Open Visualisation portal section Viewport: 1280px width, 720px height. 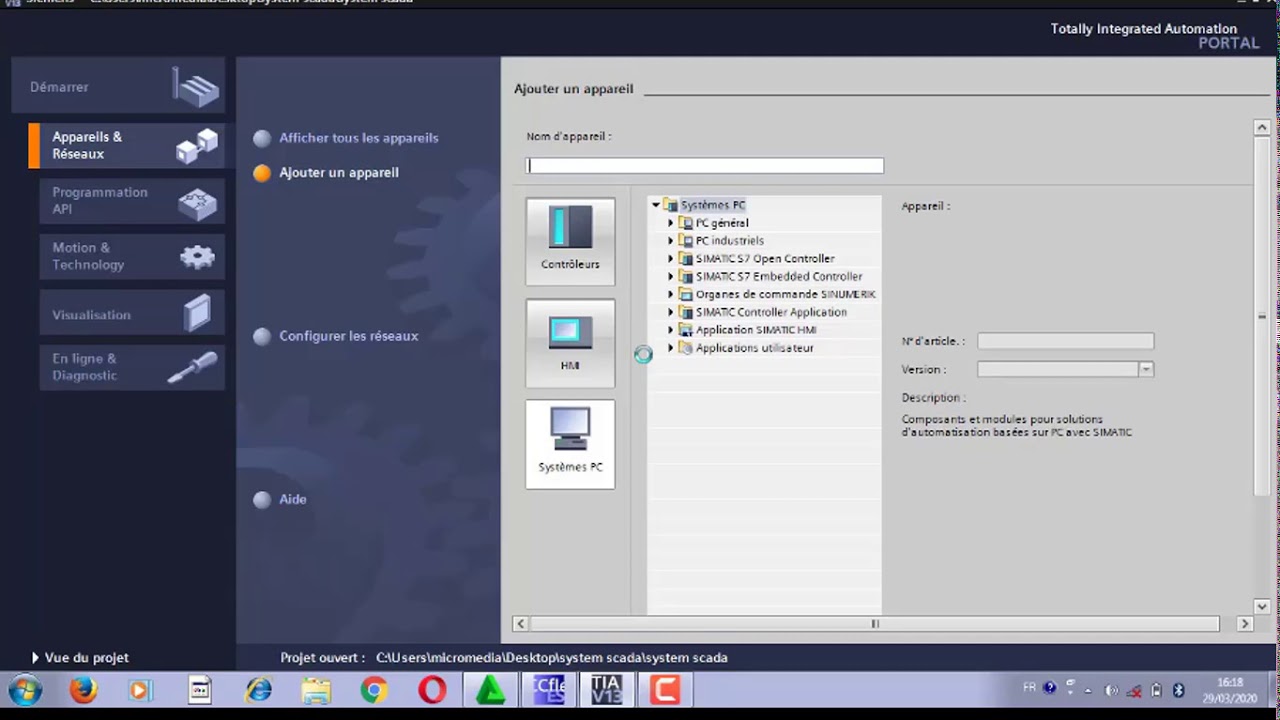[133, 314]
